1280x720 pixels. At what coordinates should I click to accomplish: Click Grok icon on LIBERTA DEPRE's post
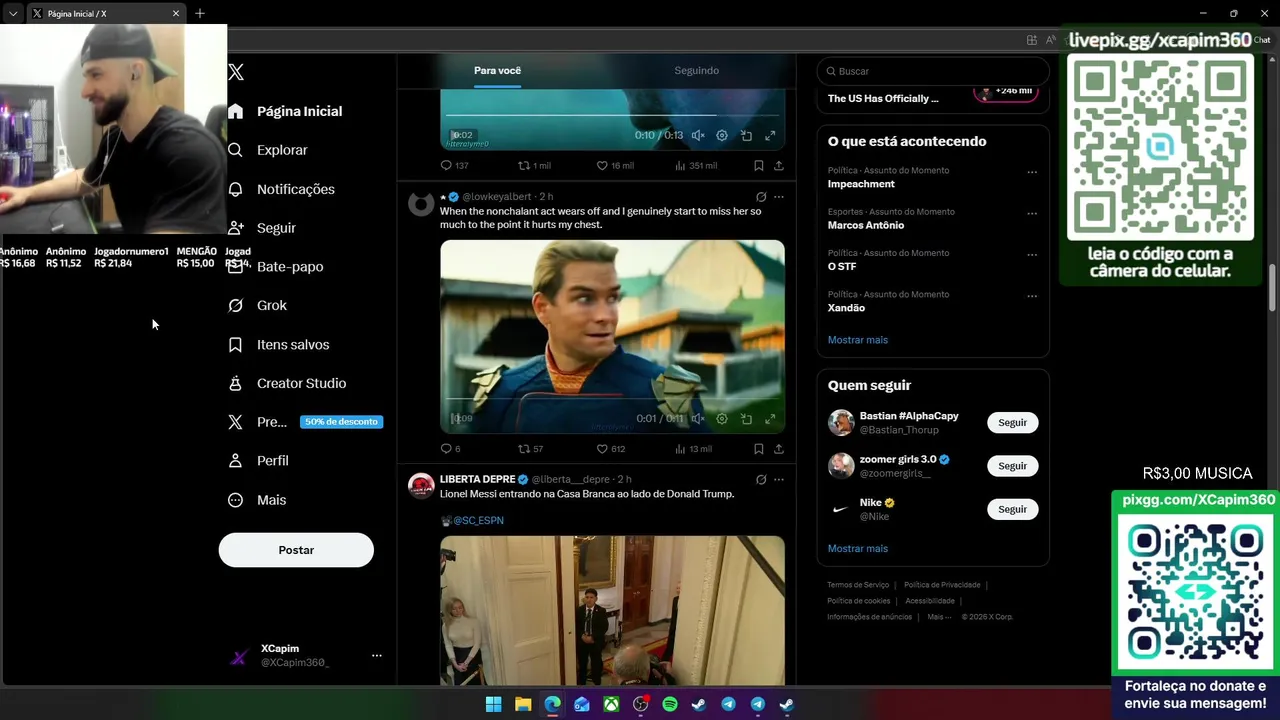tap(761, 480)
